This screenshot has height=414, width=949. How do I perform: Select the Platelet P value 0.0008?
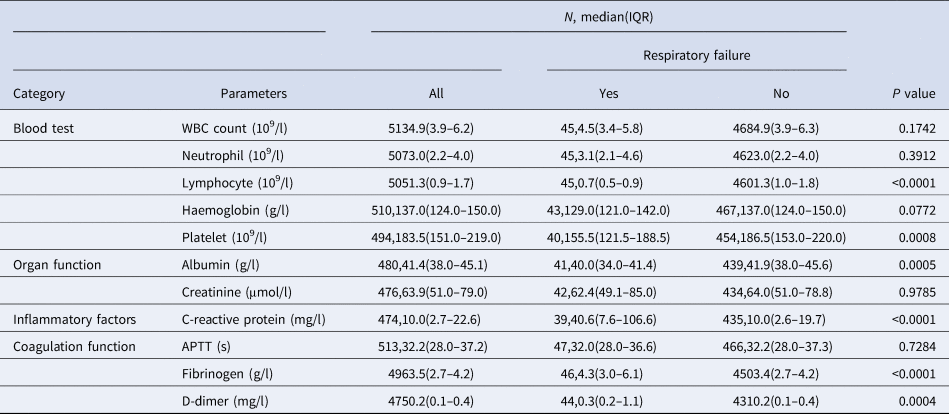click(x=914, y=236)
